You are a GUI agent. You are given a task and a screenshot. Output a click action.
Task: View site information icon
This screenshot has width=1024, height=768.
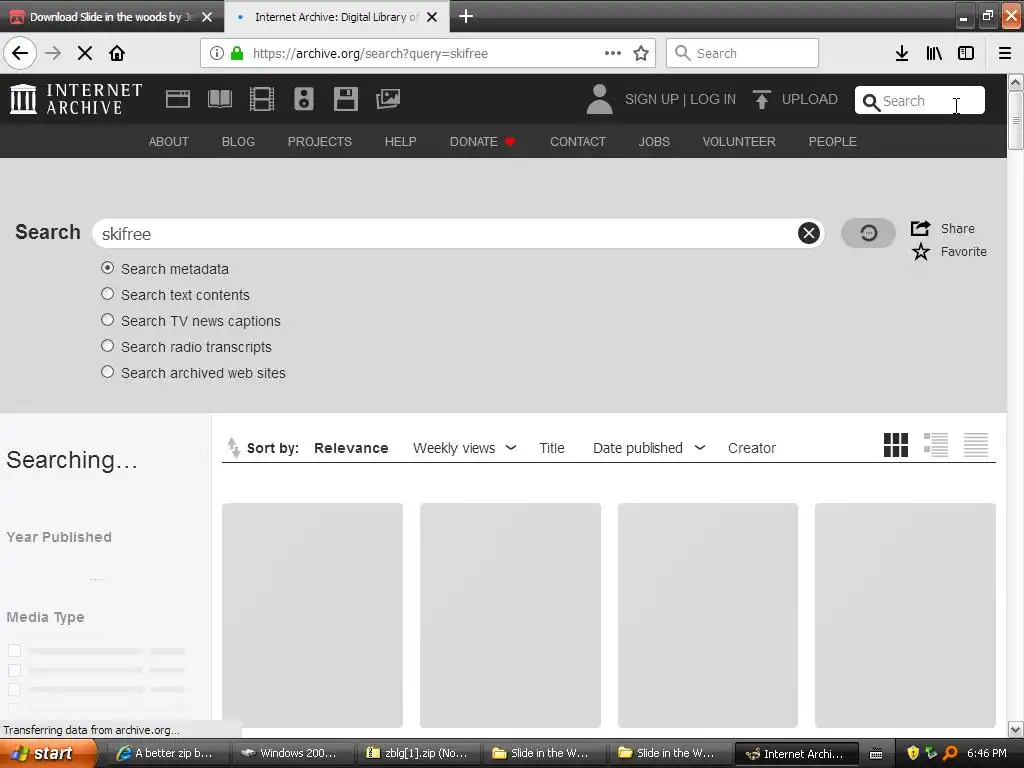pos(217,54)
